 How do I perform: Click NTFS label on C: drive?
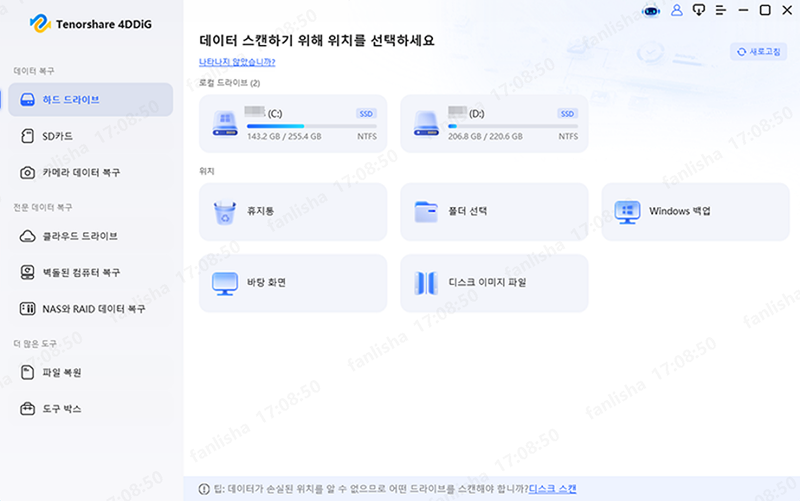(x=367, y=137)
